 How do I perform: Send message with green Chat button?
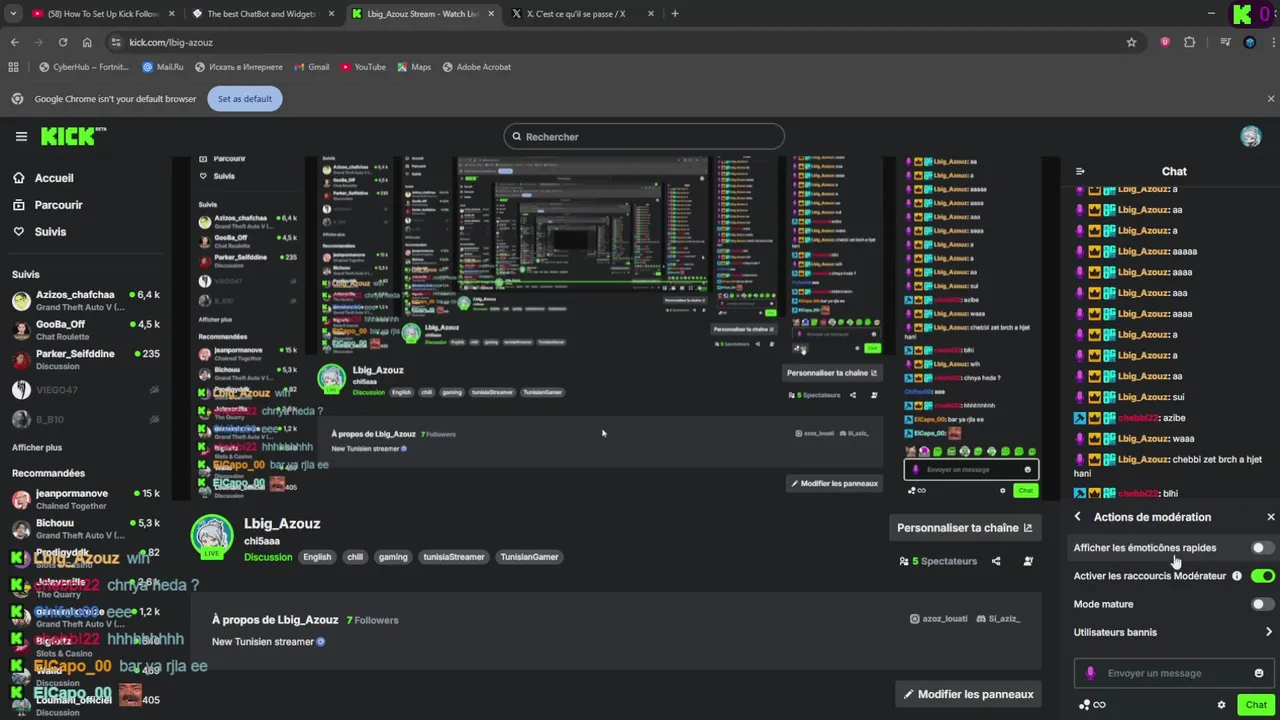pyautogui.click(x=1256, y=705)
